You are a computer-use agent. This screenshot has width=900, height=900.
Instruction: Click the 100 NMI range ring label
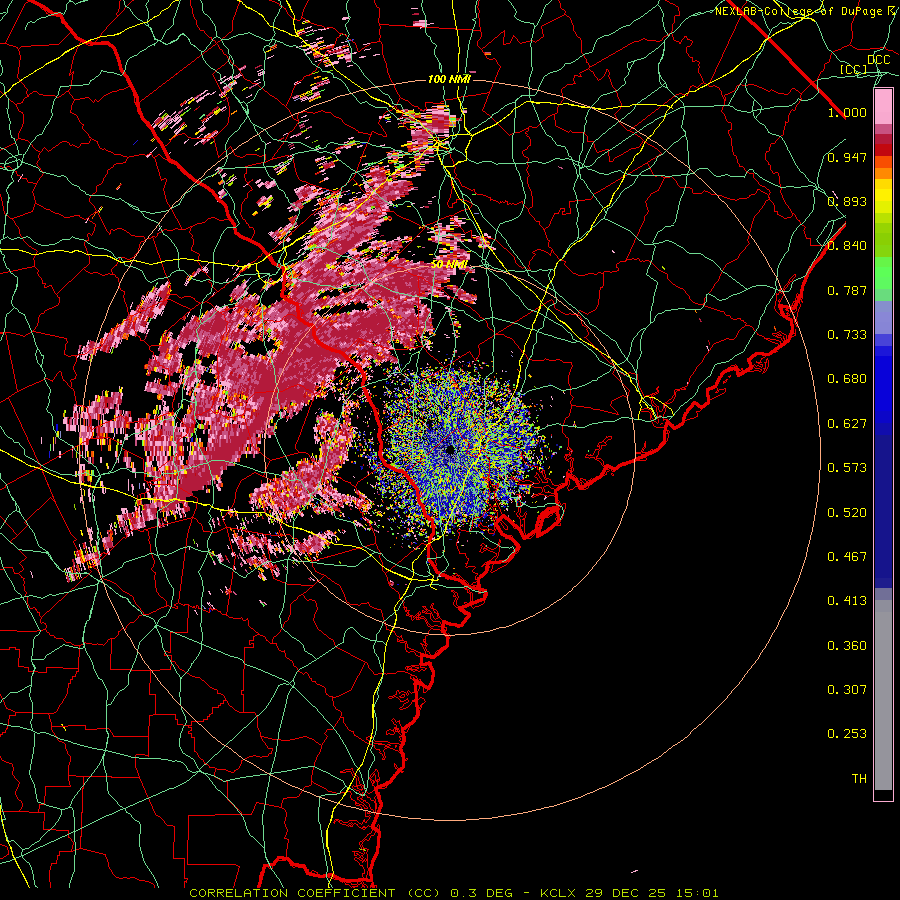tap(449, 79)
